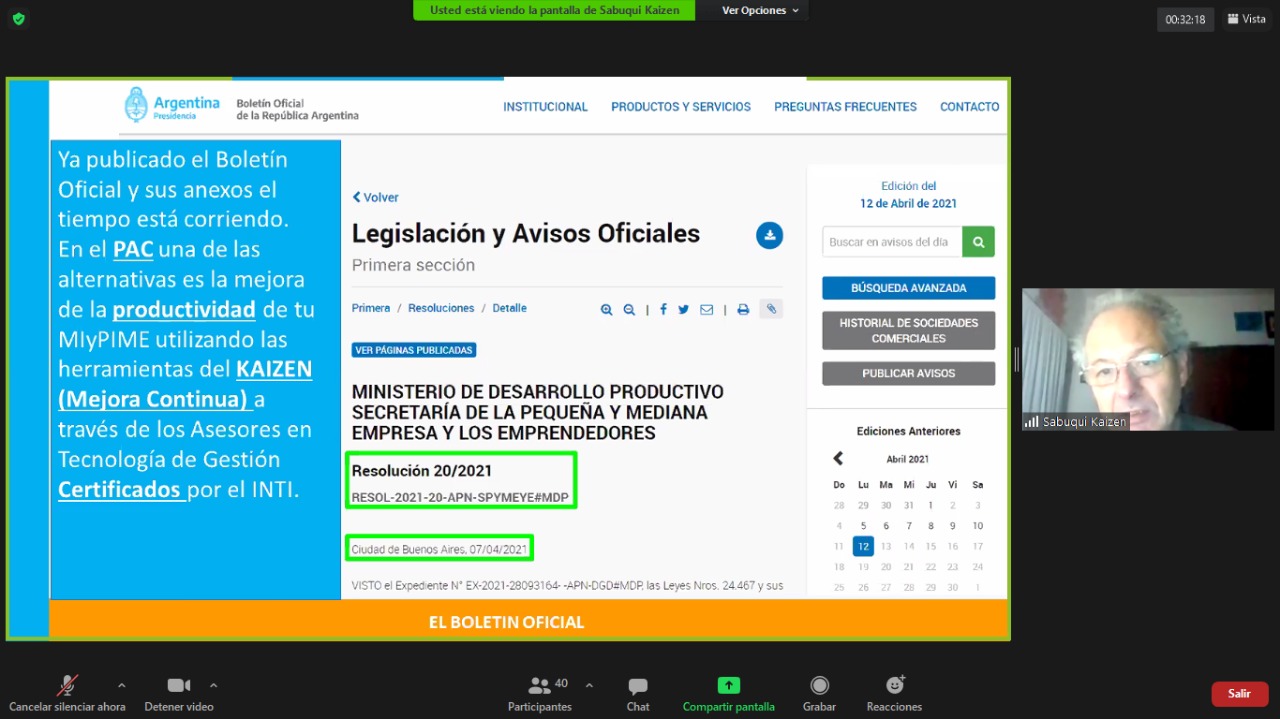Click Sabuqui Kaizen video thumbnail
The image size is (1280, 719).
coord(1148,360)
